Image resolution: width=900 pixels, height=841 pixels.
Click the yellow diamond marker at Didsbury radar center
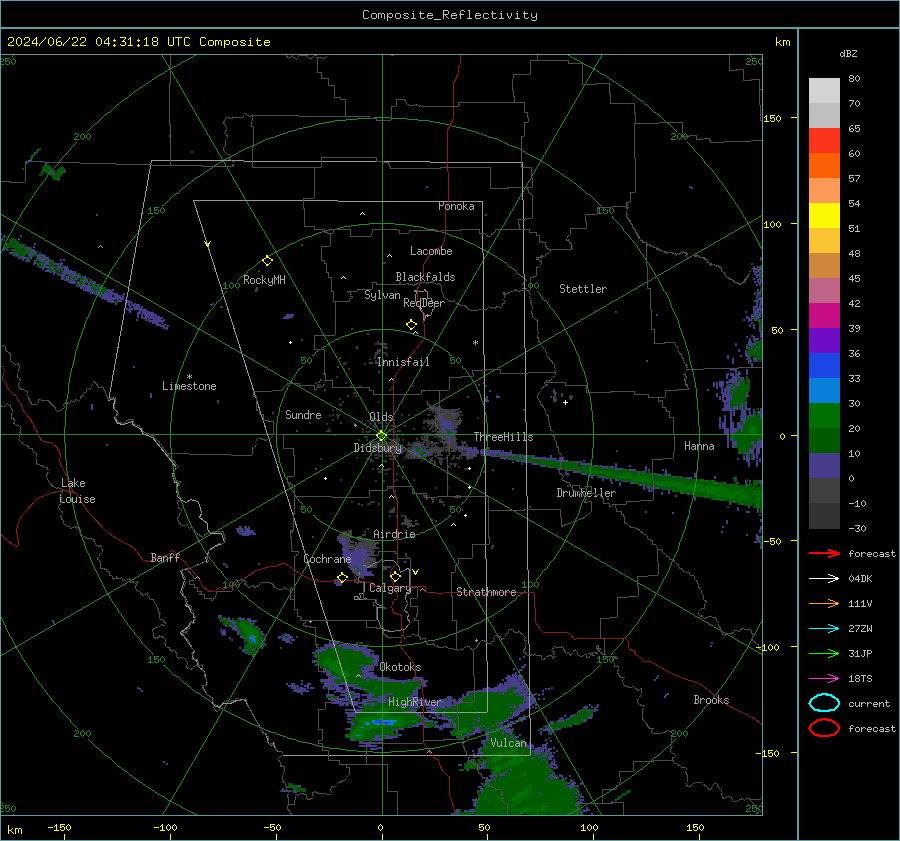pyautogui.click(x=381, y=436)
